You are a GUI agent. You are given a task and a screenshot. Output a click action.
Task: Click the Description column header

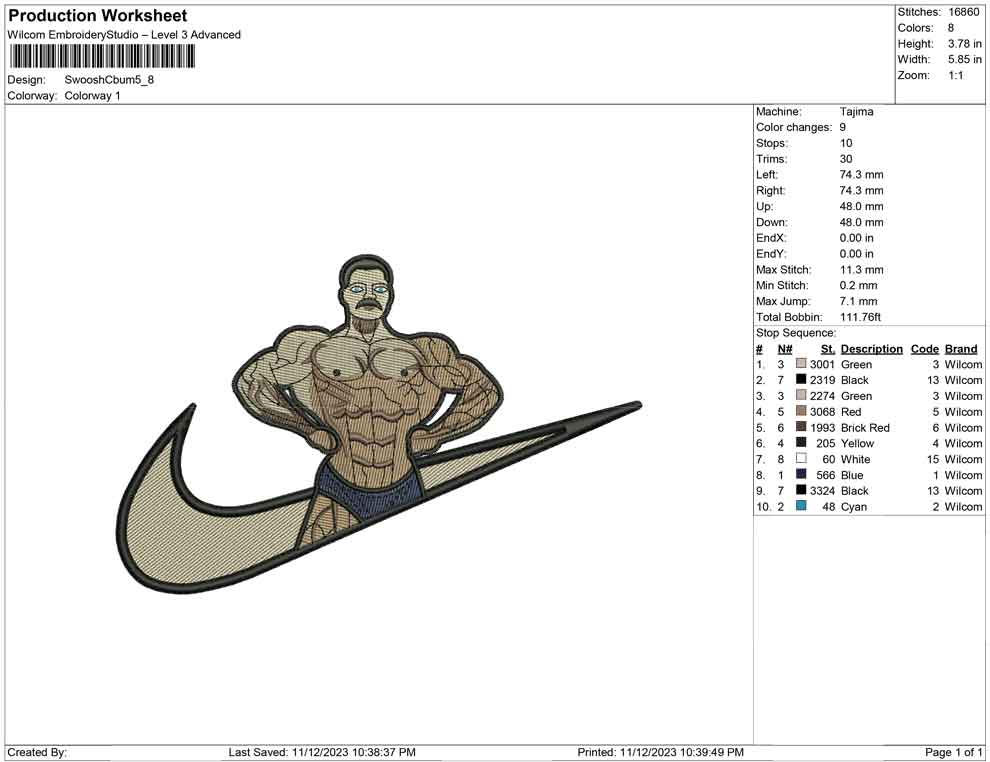point(871,349)
